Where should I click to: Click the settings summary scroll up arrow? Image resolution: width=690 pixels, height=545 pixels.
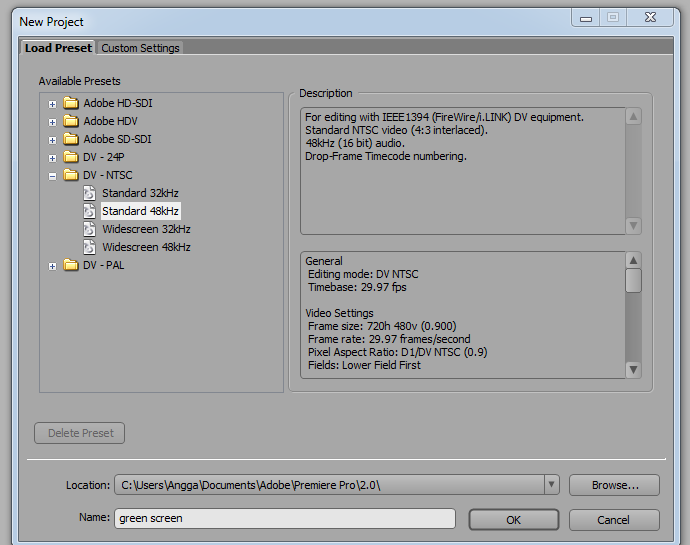click(633, 260)
